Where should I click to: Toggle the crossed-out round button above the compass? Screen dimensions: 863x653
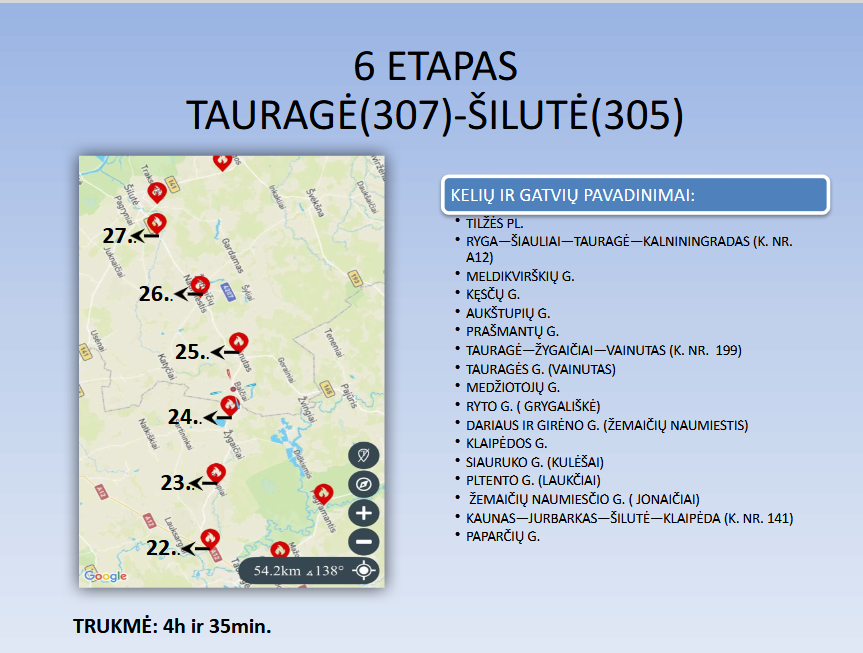pyautogui.click(x=364, y=456)
